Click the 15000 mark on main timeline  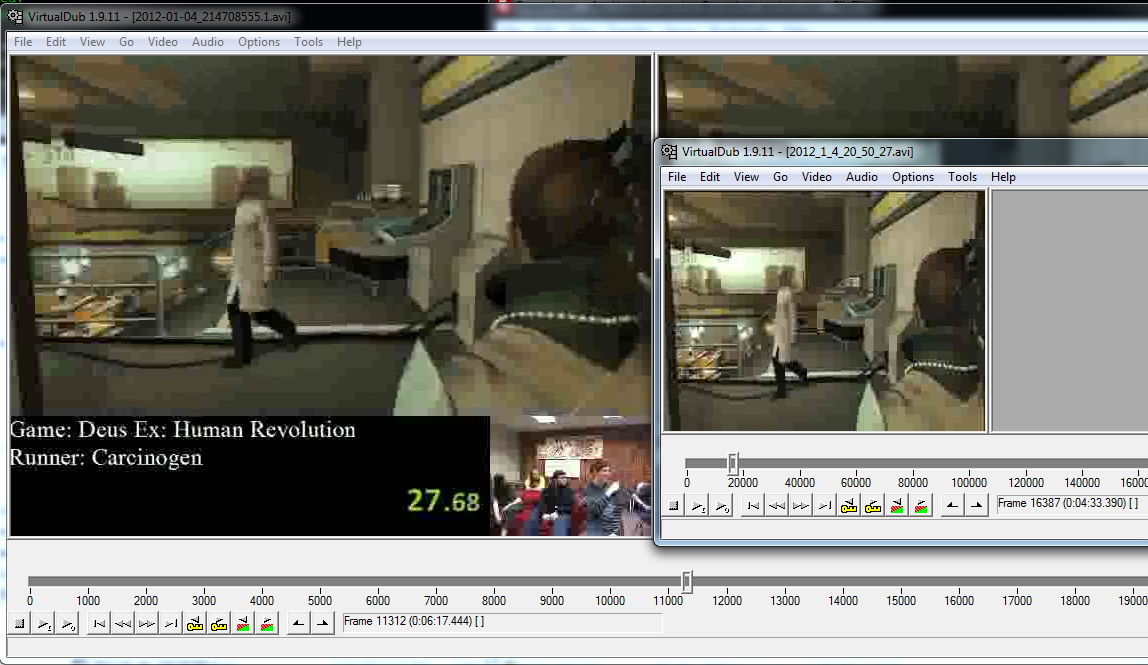coord(901,601)
